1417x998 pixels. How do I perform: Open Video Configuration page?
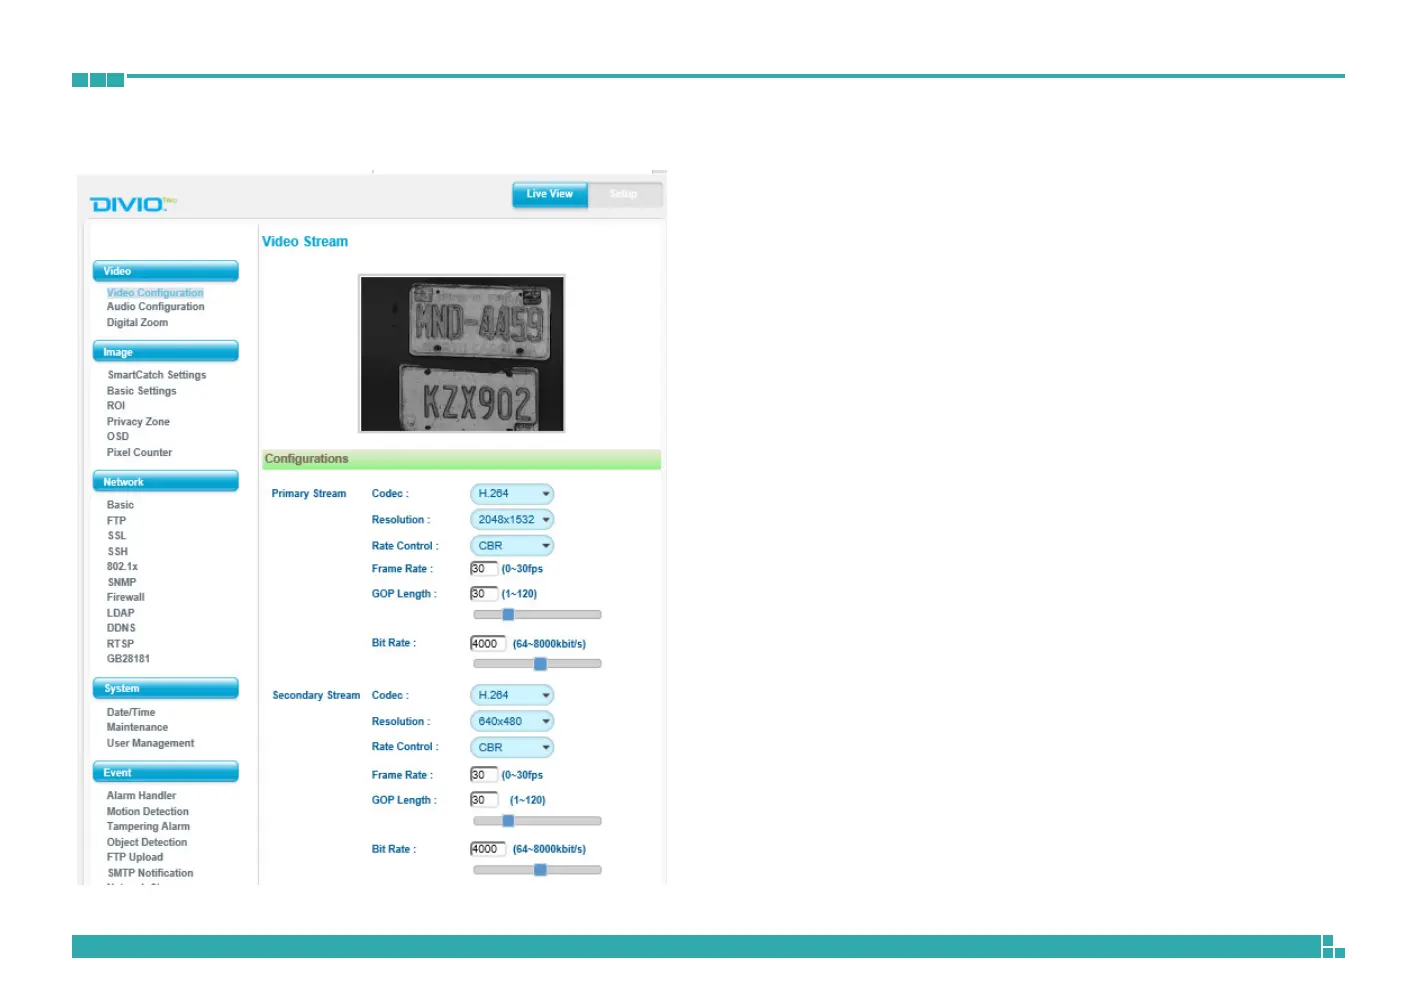click(155, 293)
